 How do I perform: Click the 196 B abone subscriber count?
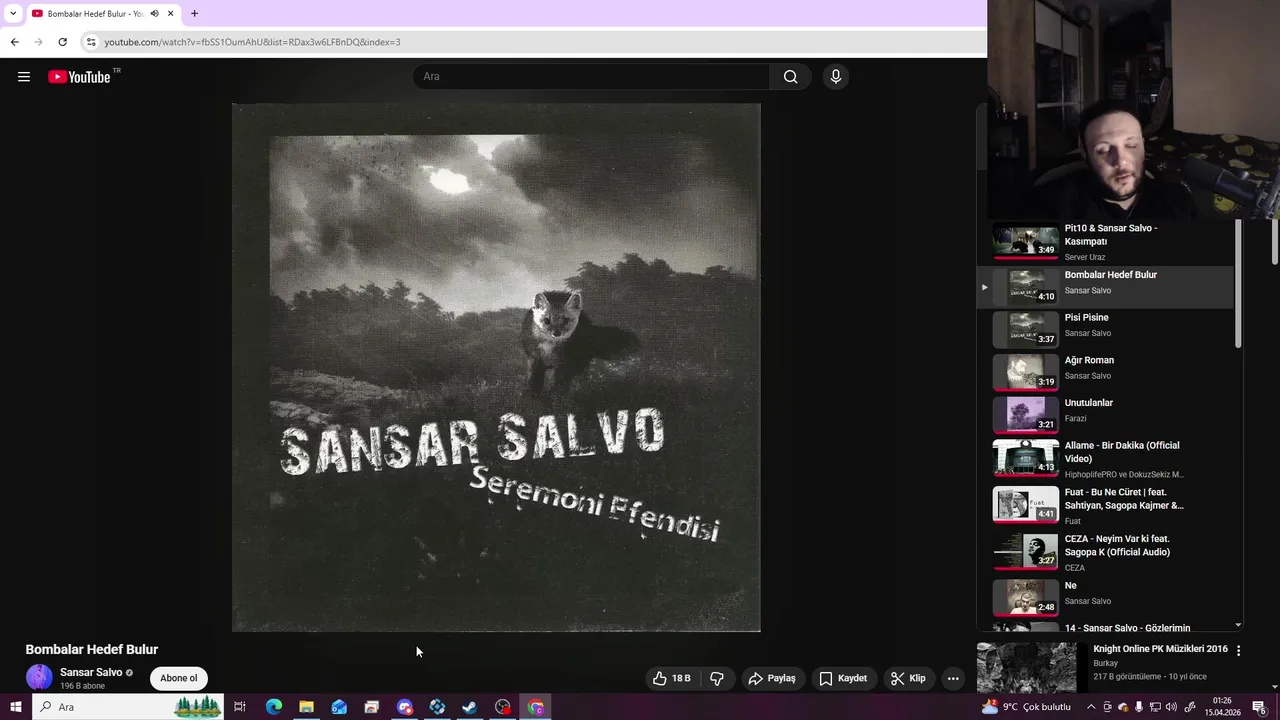[82, 686]
